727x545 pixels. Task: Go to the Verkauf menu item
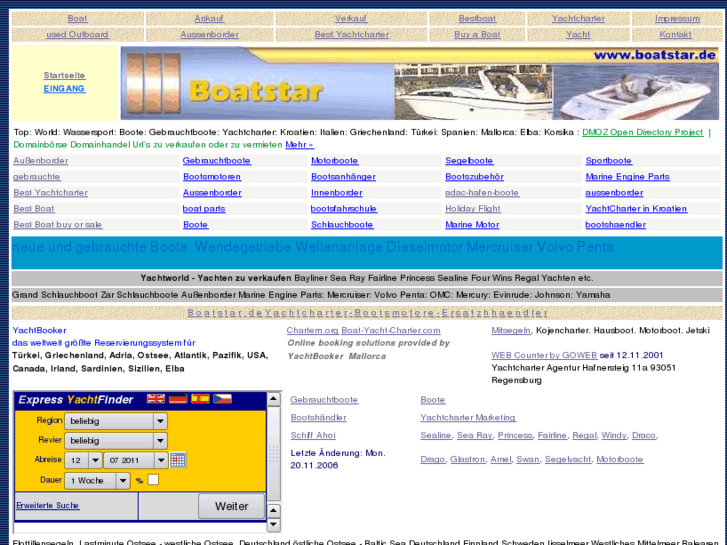click(x=351, y=19)
